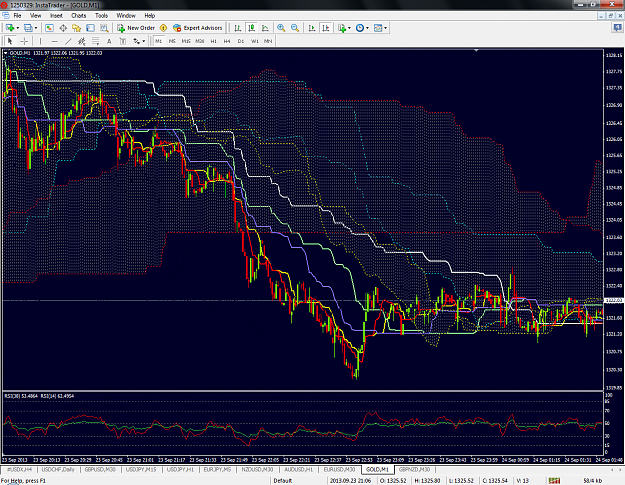Screen dimensions: 625x485
Task: Select the equidistant channel tool
Action: coord(82,41)
